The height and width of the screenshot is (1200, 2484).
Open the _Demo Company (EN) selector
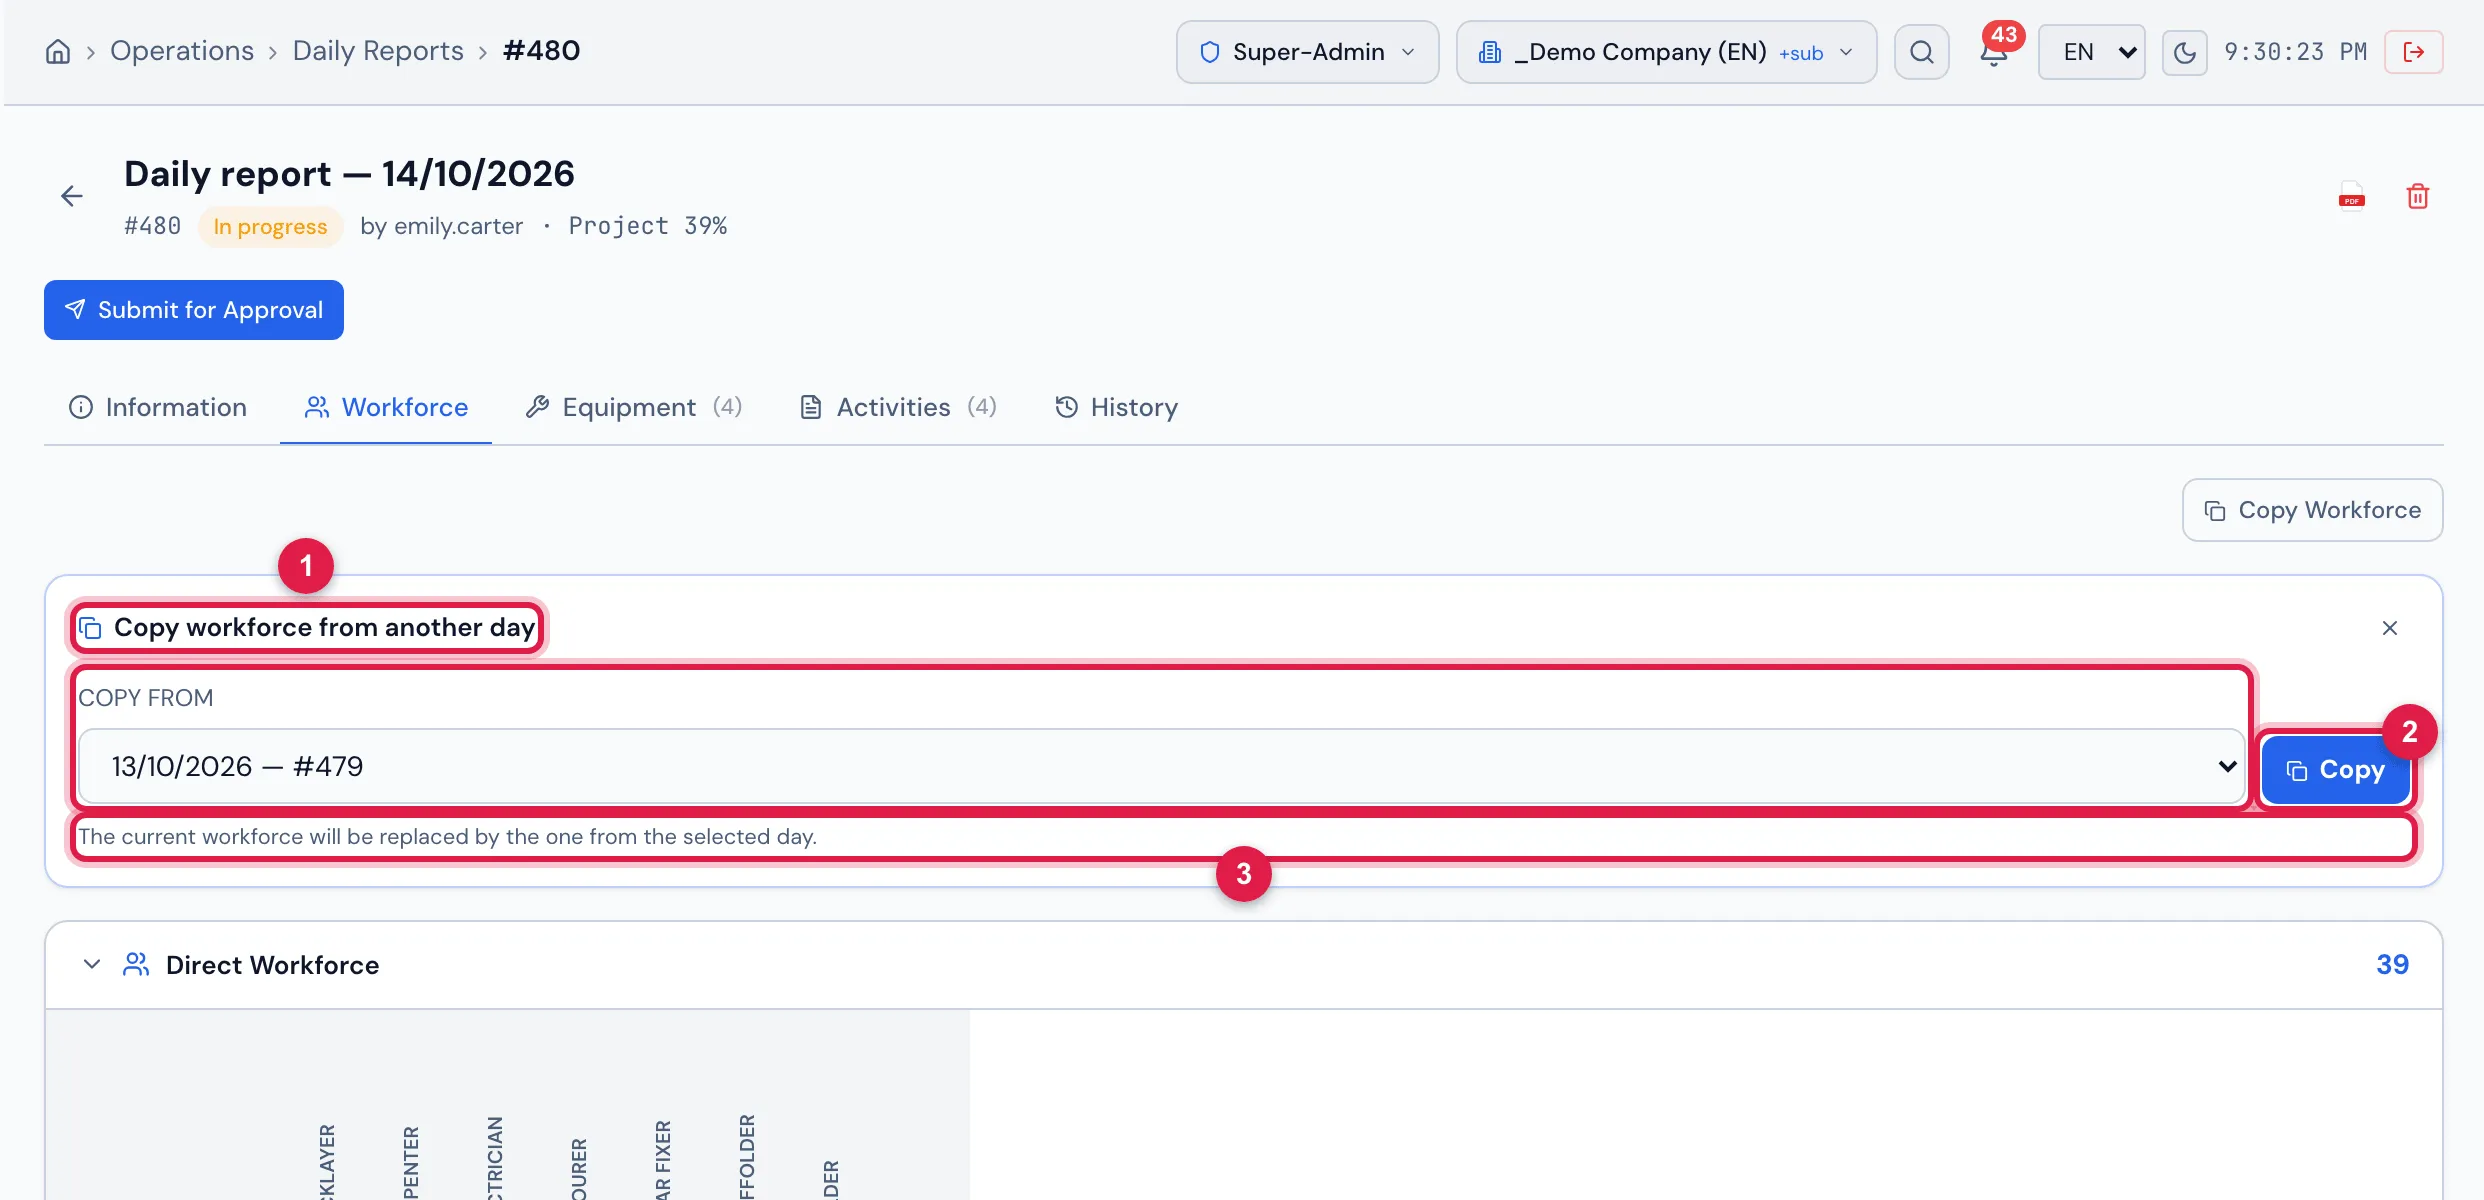(1666, 52)
